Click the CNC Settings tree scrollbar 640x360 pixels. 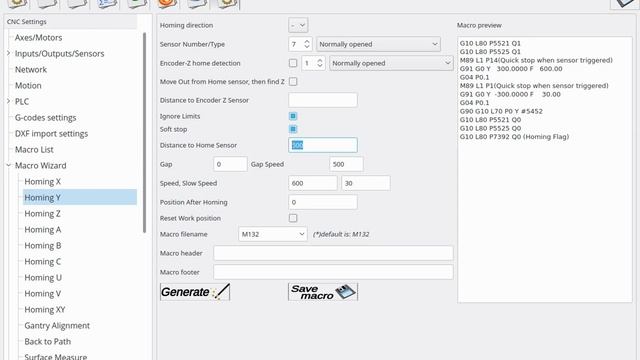(144, 133)
